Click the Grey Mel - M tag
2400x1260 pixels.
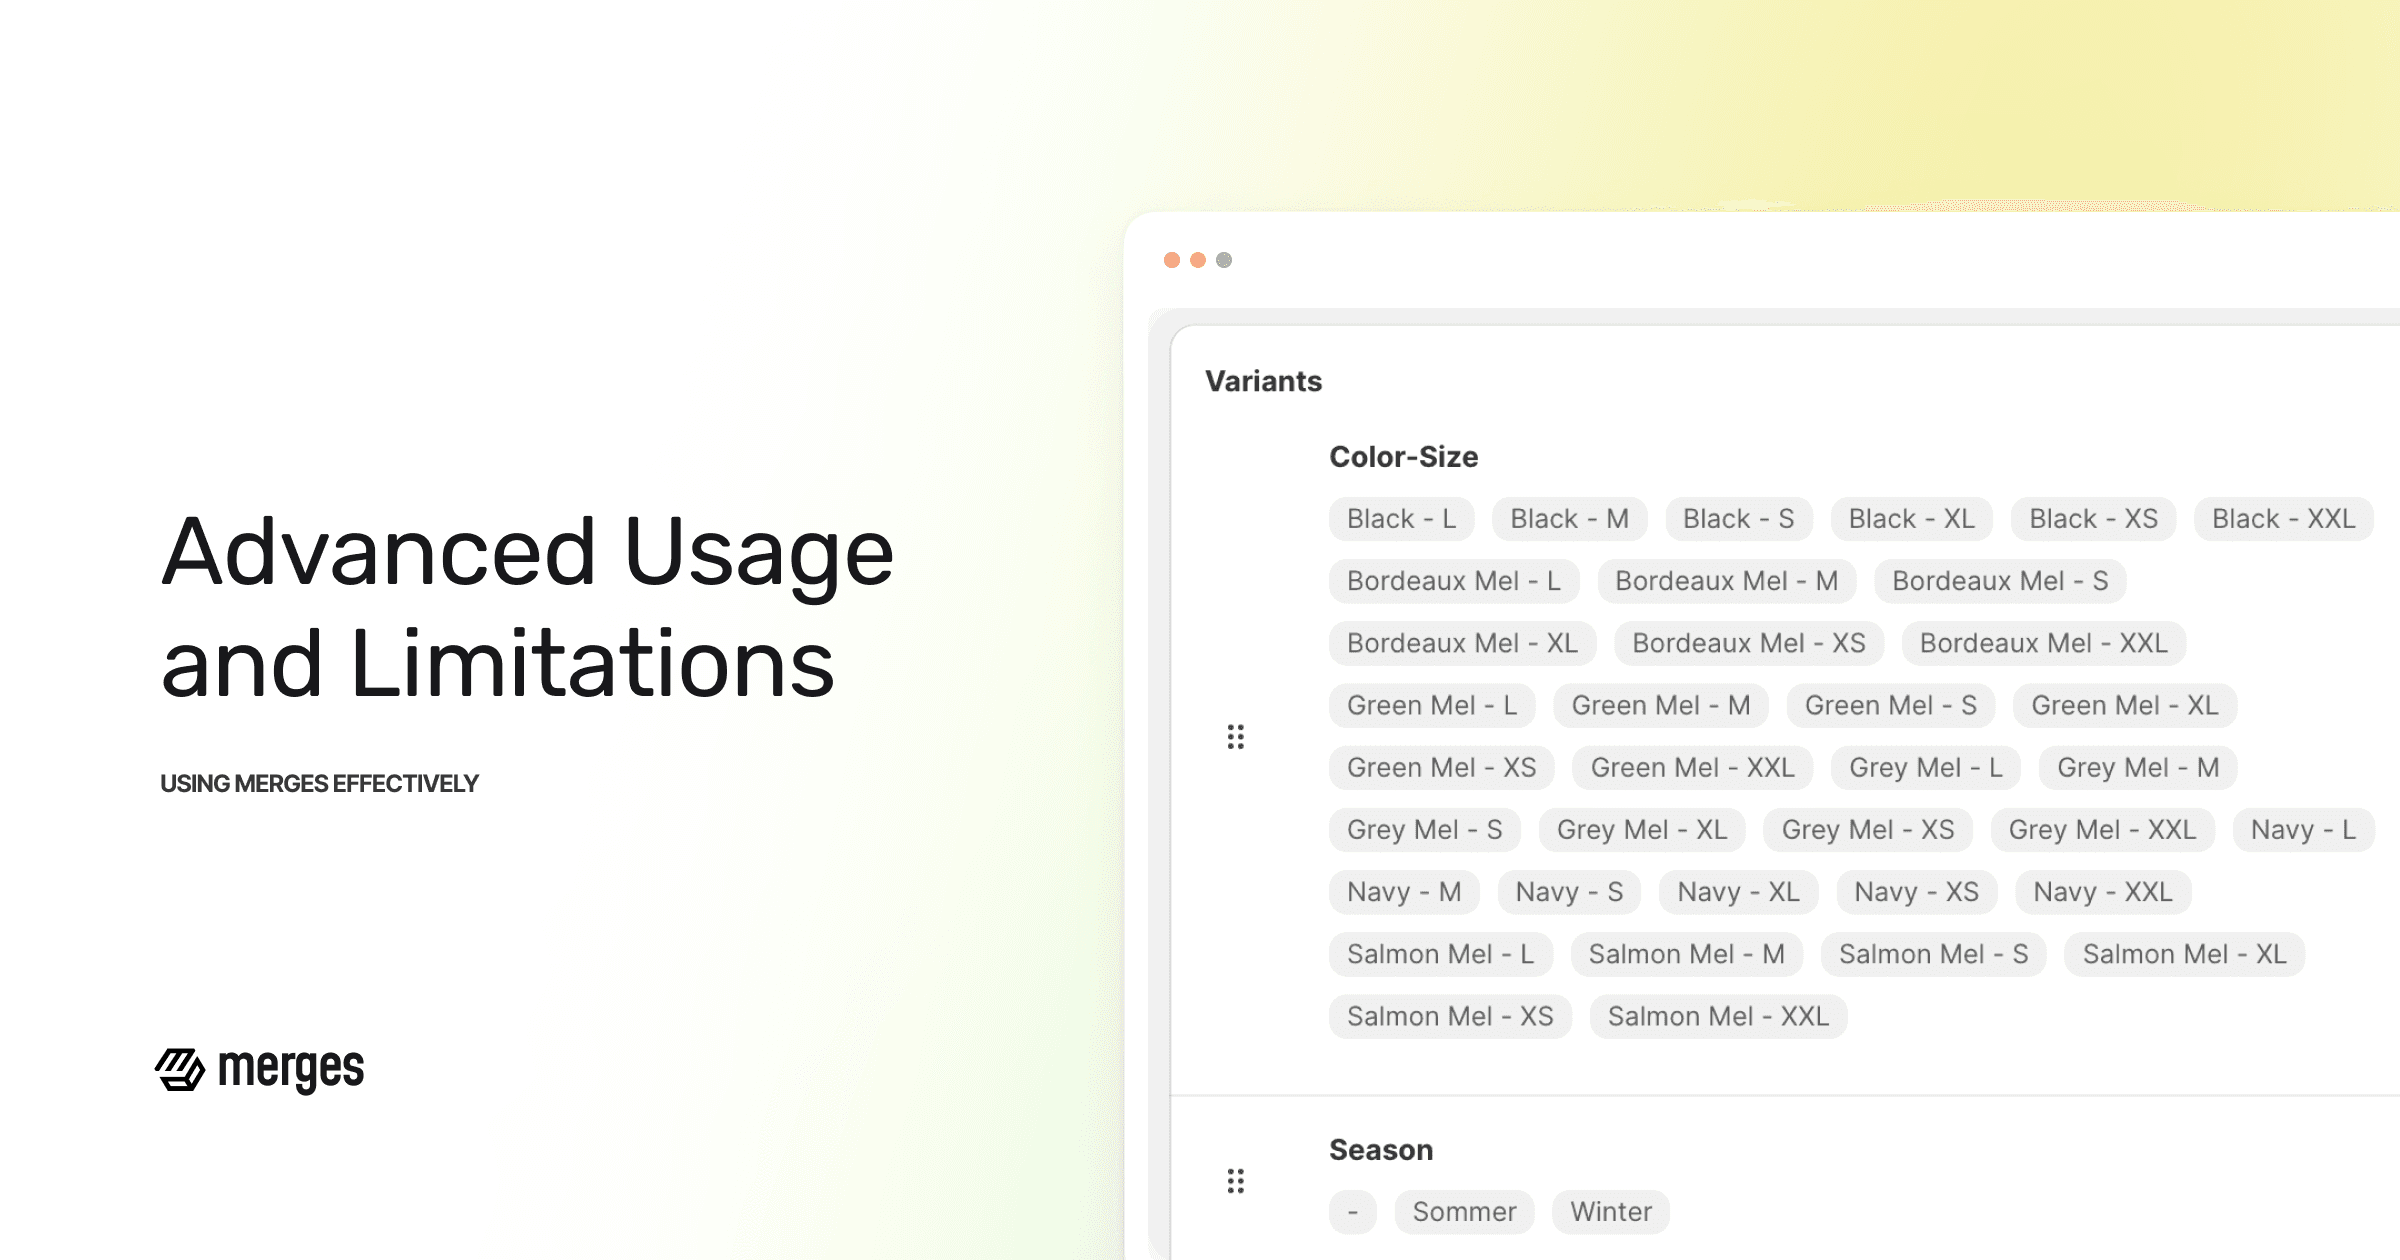coord(2138,767)
